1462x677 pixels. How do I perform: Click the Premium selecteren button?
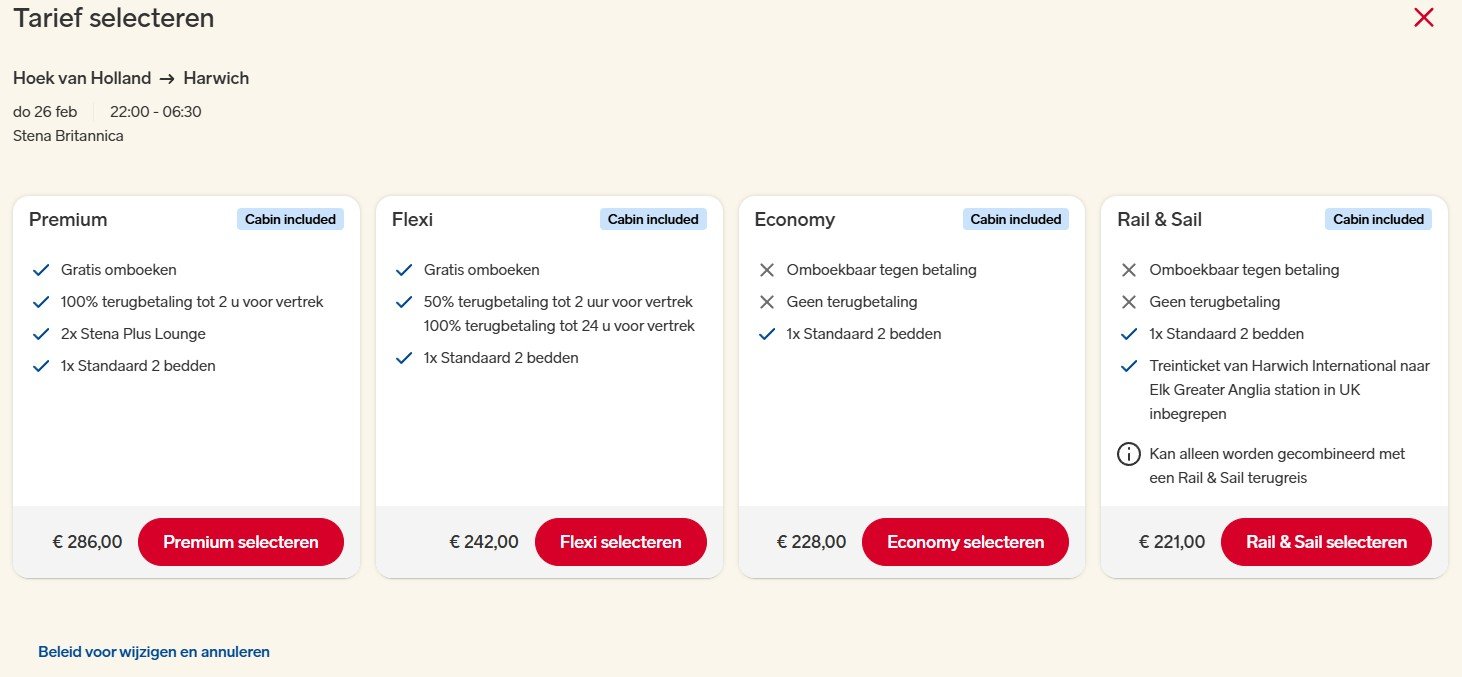pyautogui.click(x=241, y=541)
